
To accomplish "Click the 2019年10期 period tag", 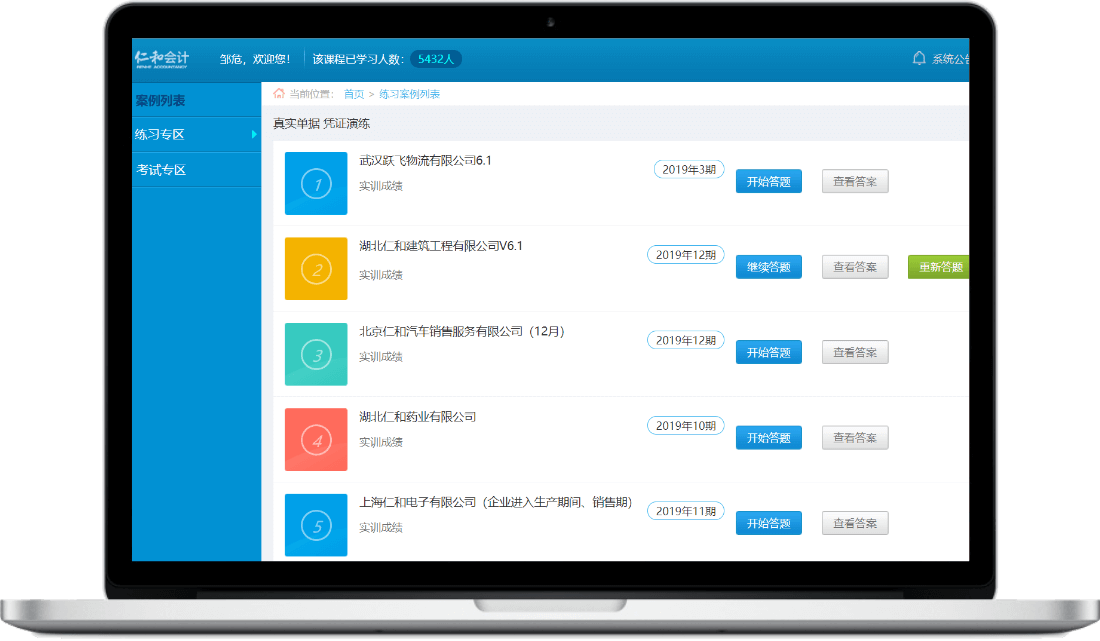I will point(686,426).
